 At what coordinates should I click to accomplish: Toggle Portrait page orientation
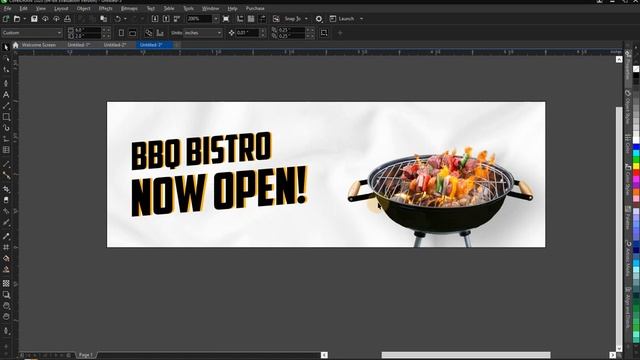[121, 33]
